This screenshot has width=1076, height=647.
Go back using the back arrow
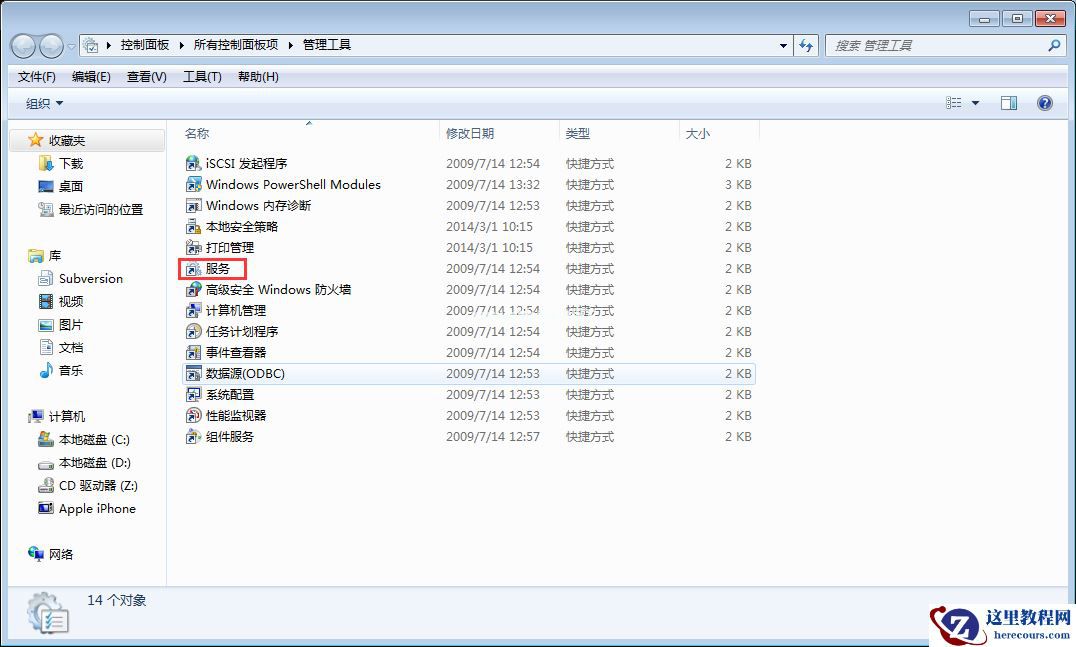pyautogui.click(x=22, y=44)
